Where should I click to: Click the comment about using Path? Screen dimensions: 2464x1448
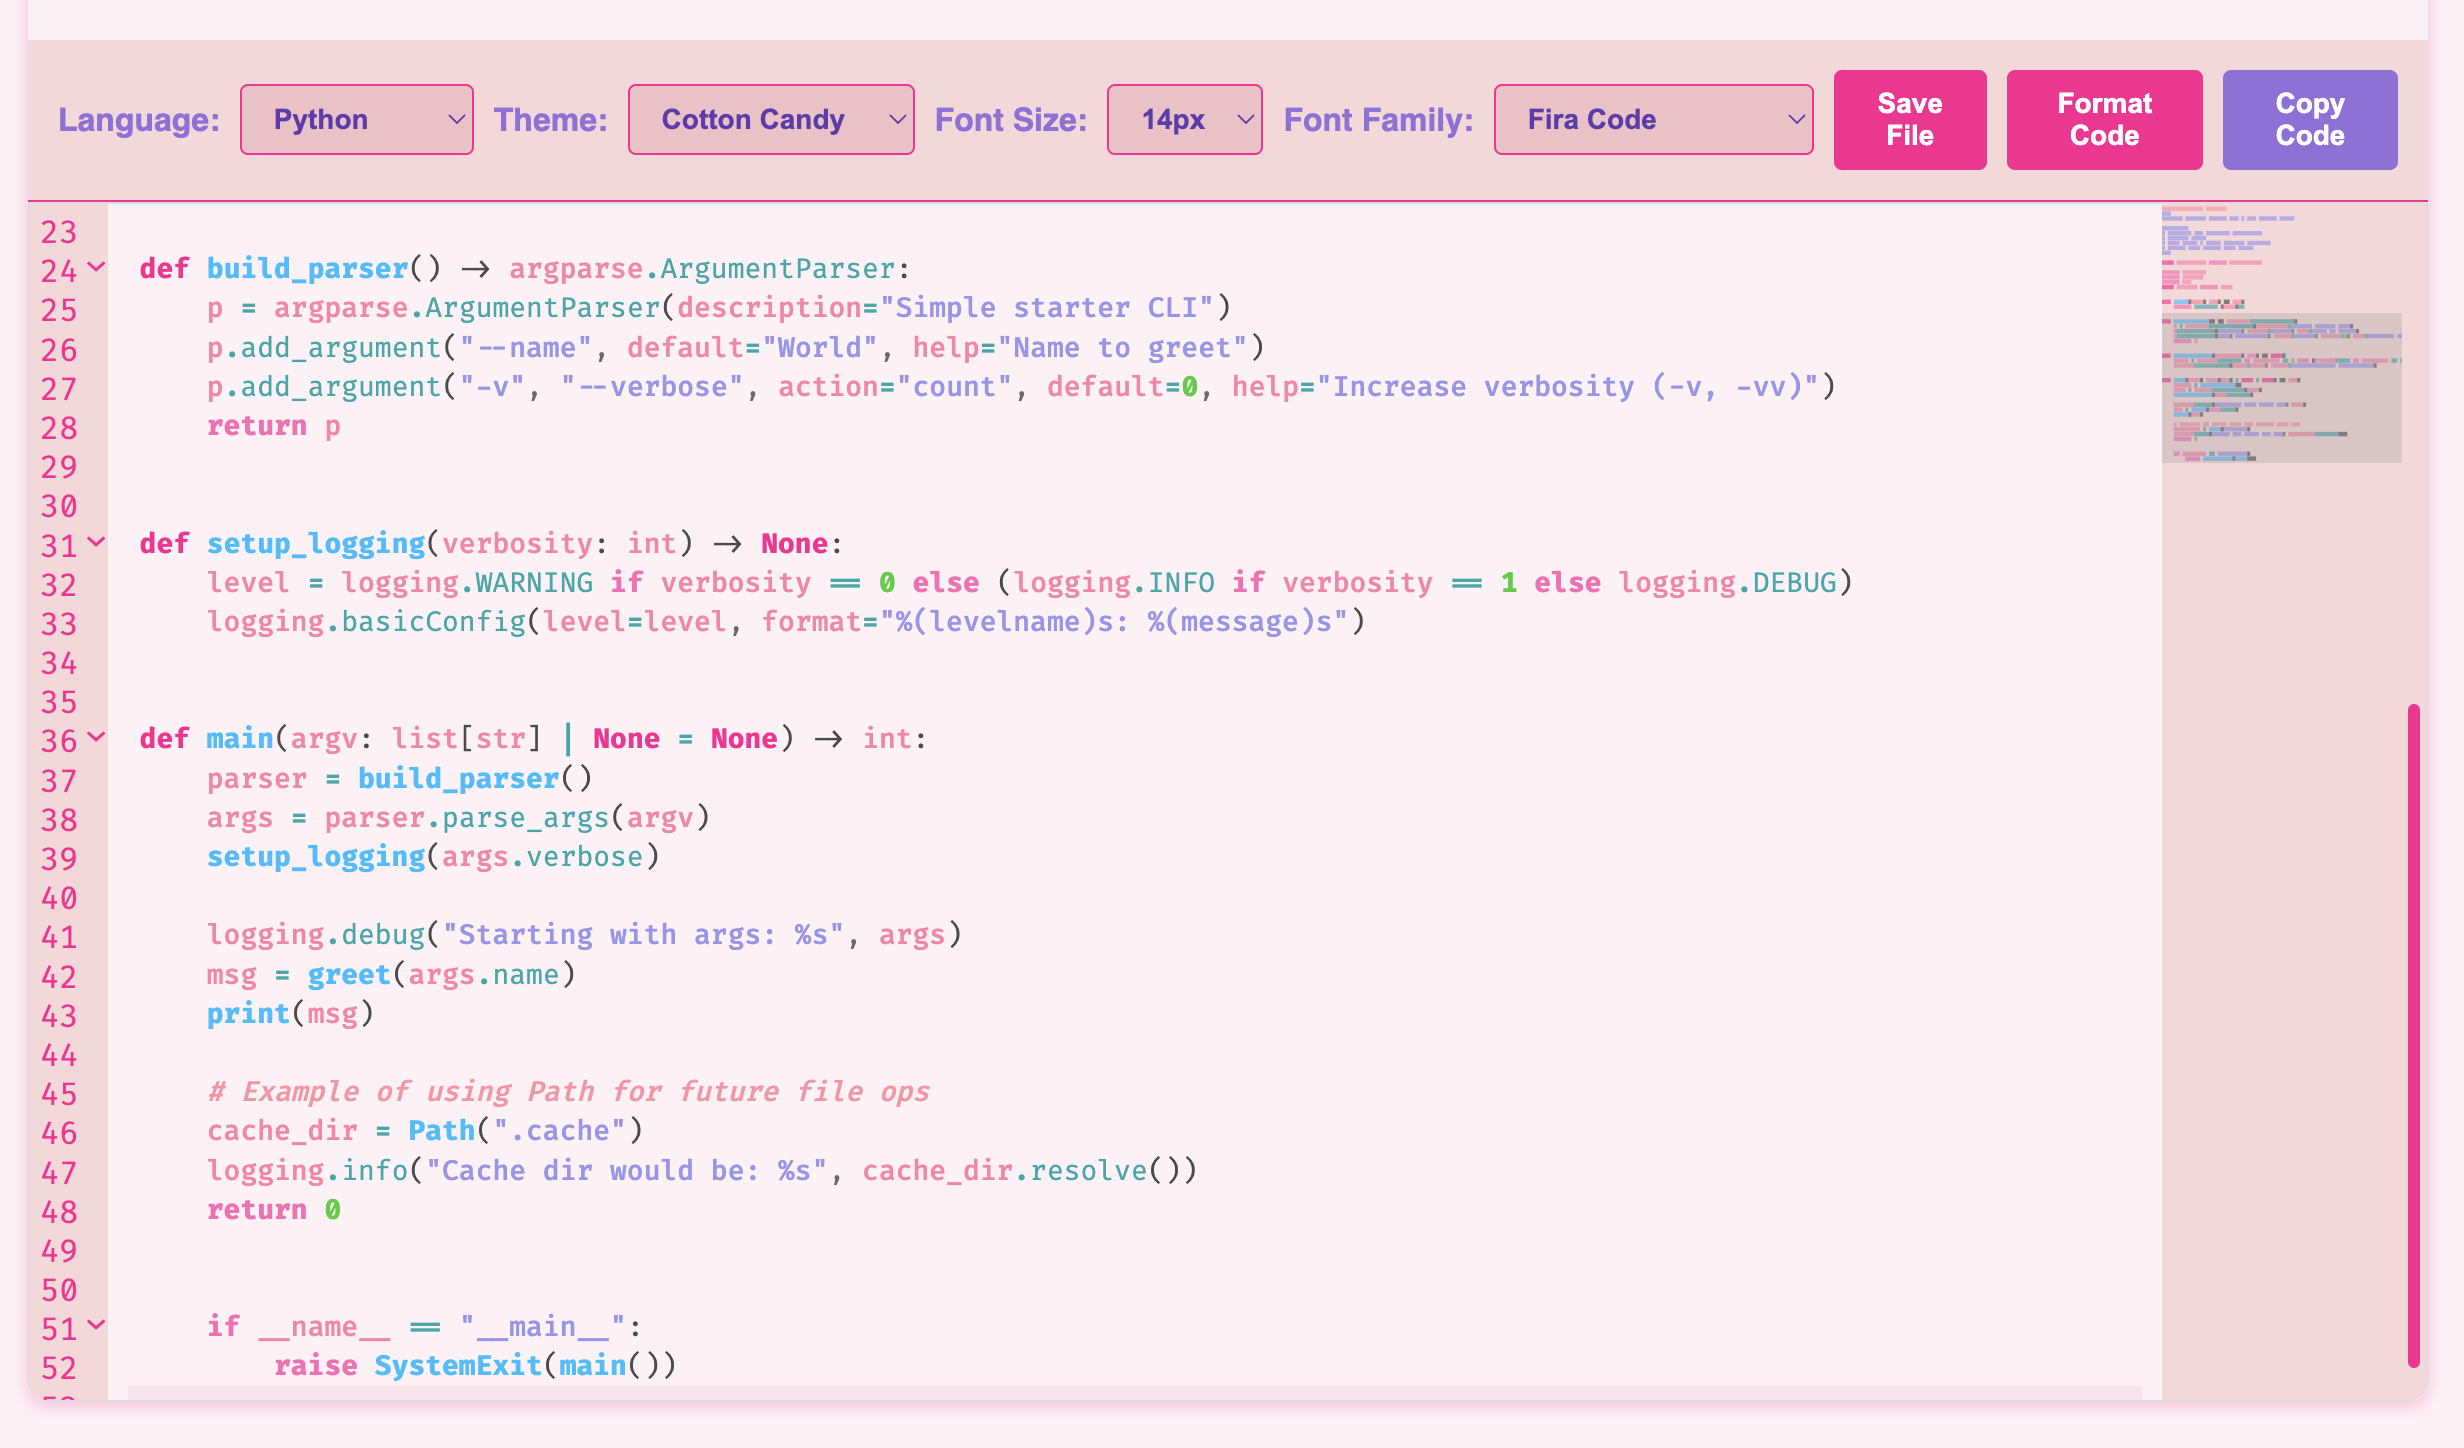(568, 1092)
